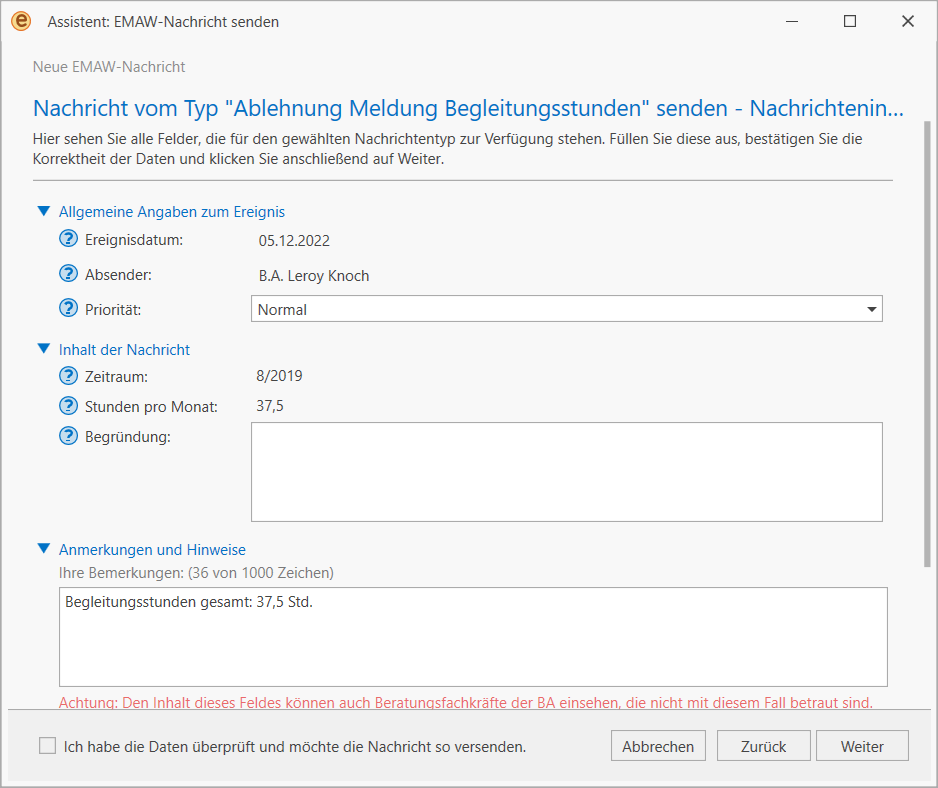Screen dimensions: 938x788
Task: Check the data verification confirmation checkbox
Action: point(47,746)
